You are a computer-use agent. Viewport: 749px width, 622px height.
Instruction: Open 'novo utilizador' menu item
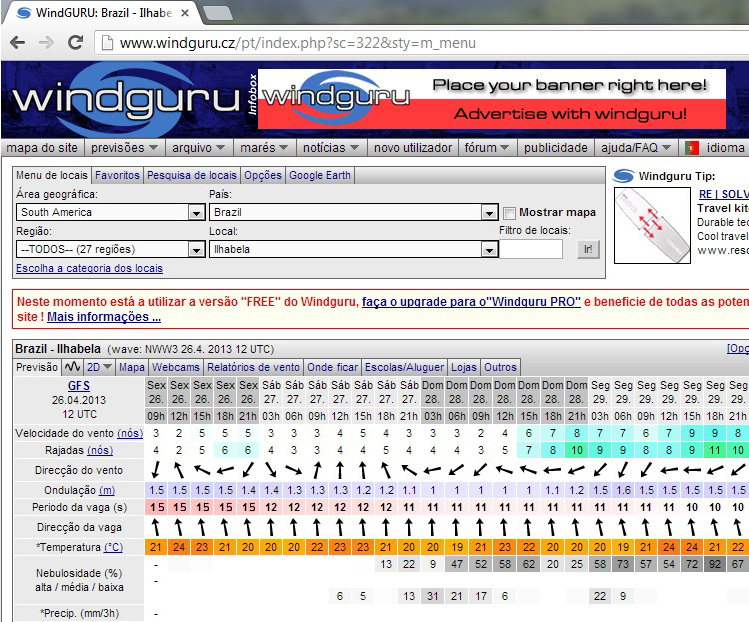pyautogui.click(x=413, y=148)
